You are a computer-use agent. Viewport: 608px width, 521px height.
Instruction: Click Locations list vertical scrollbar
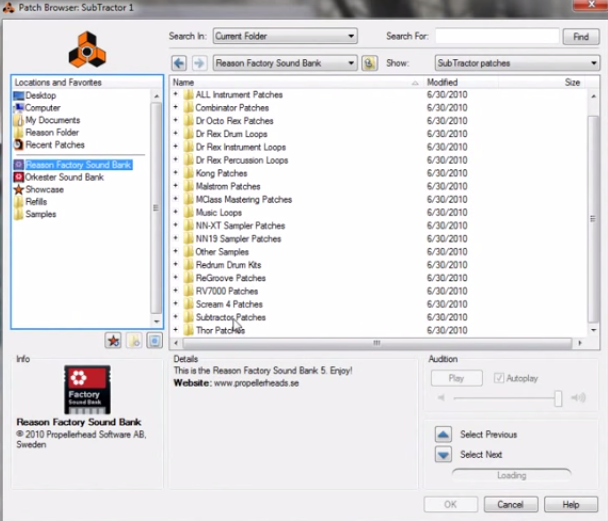[156, 208]
